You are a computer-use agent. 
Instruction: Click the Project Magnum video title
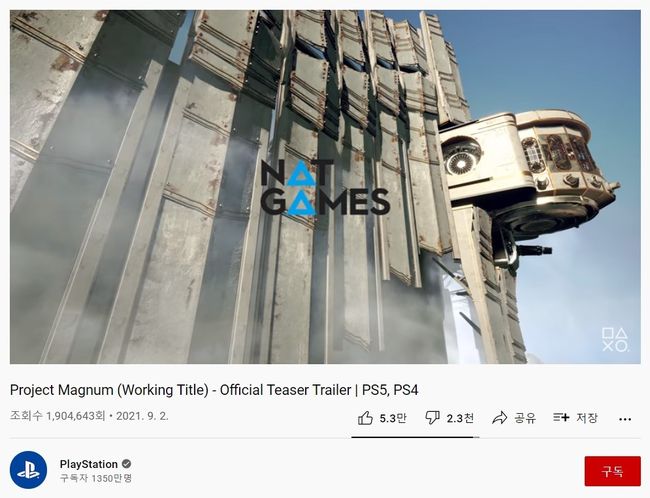pos(214,390)
